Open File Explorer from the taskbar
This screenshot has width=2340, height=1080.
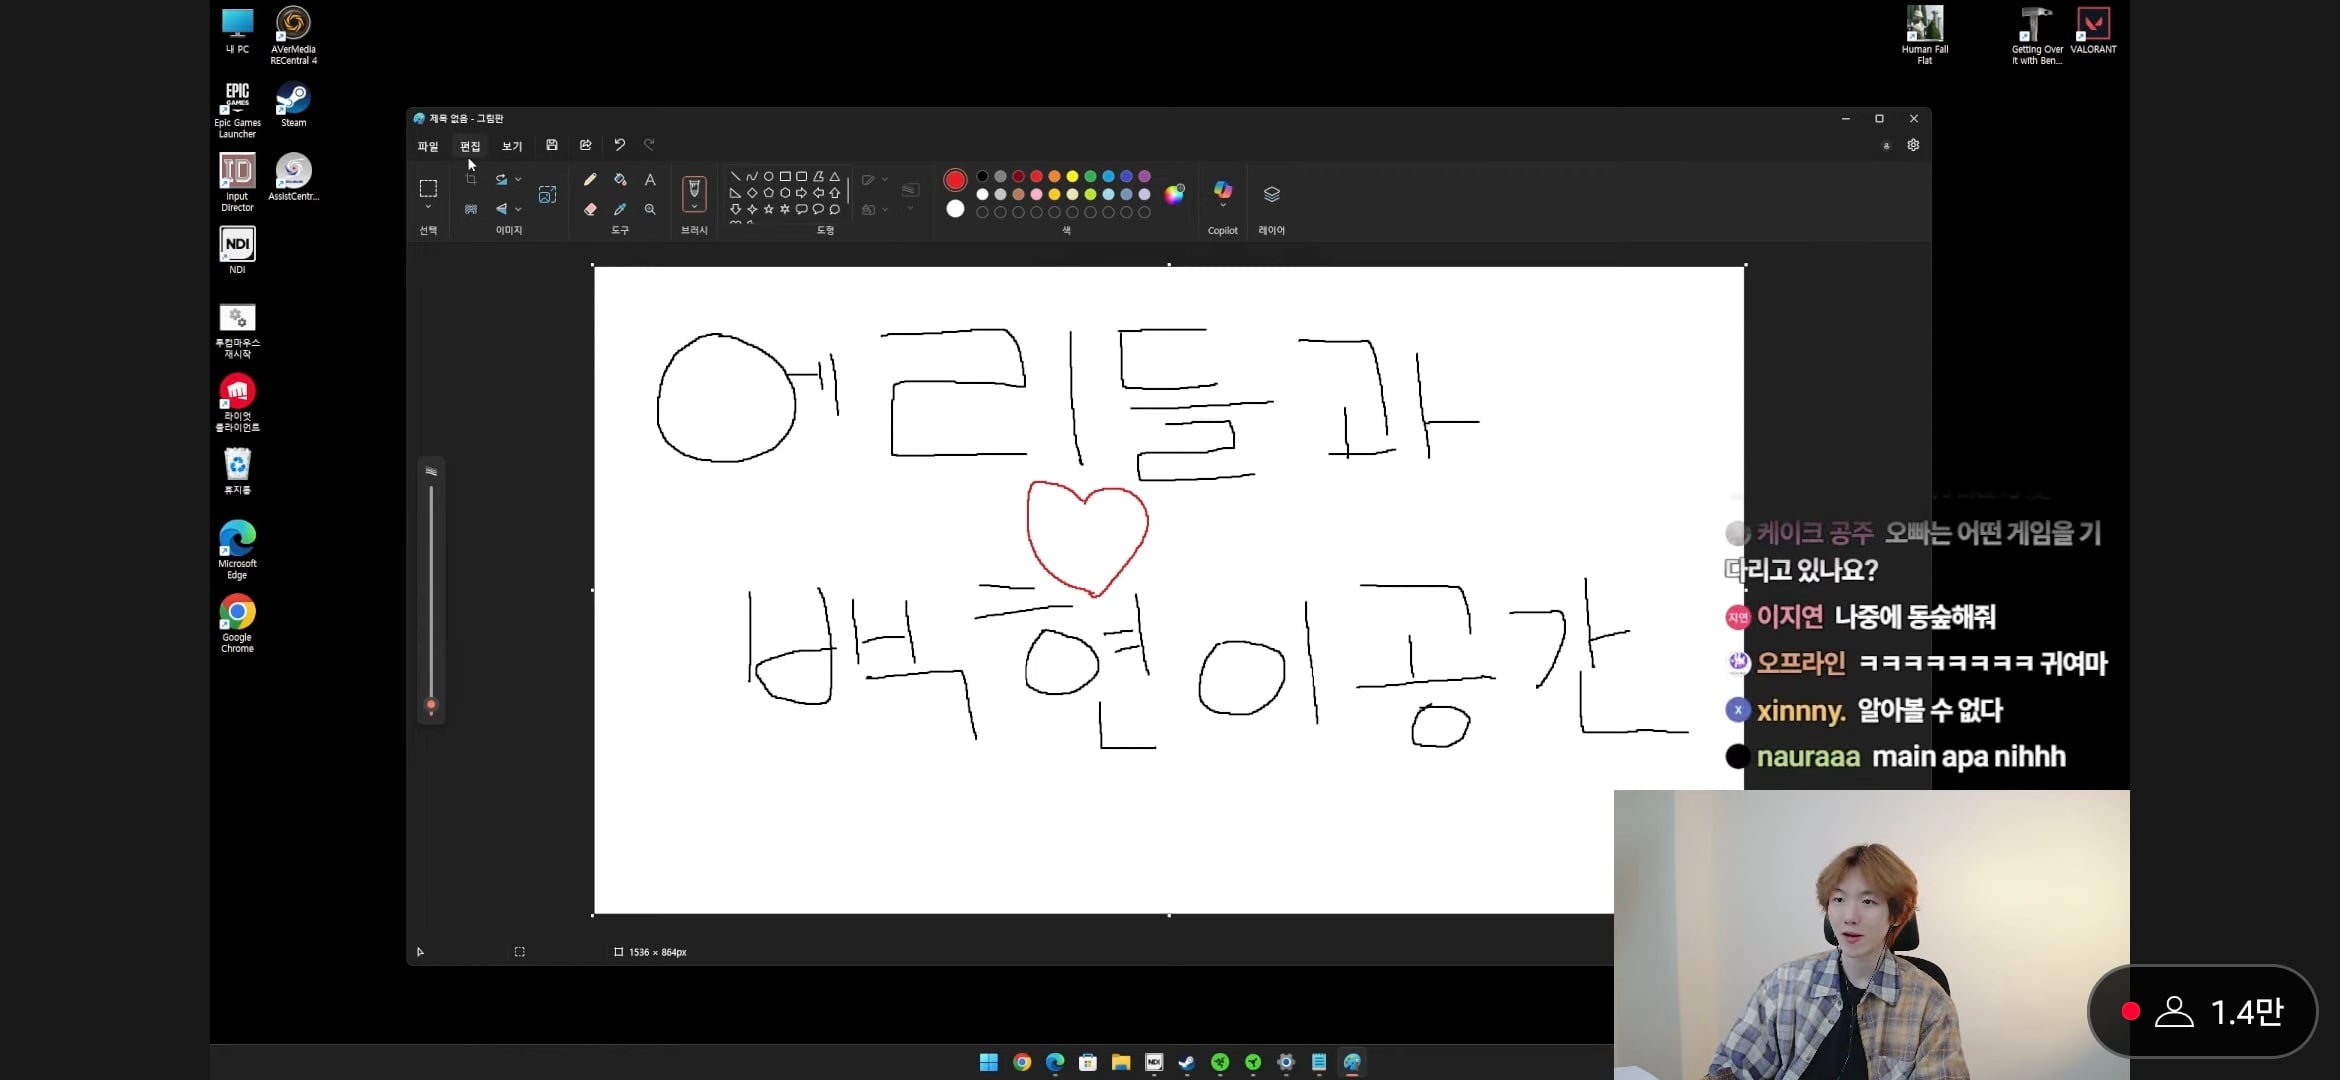click(x=1121, y=1062)
